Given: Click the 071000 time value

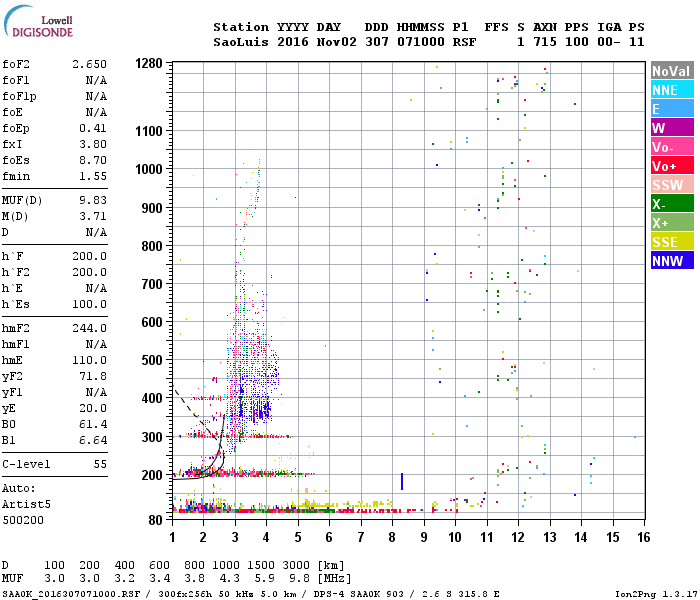Looking at the screenshot, I should click(421, 42).
